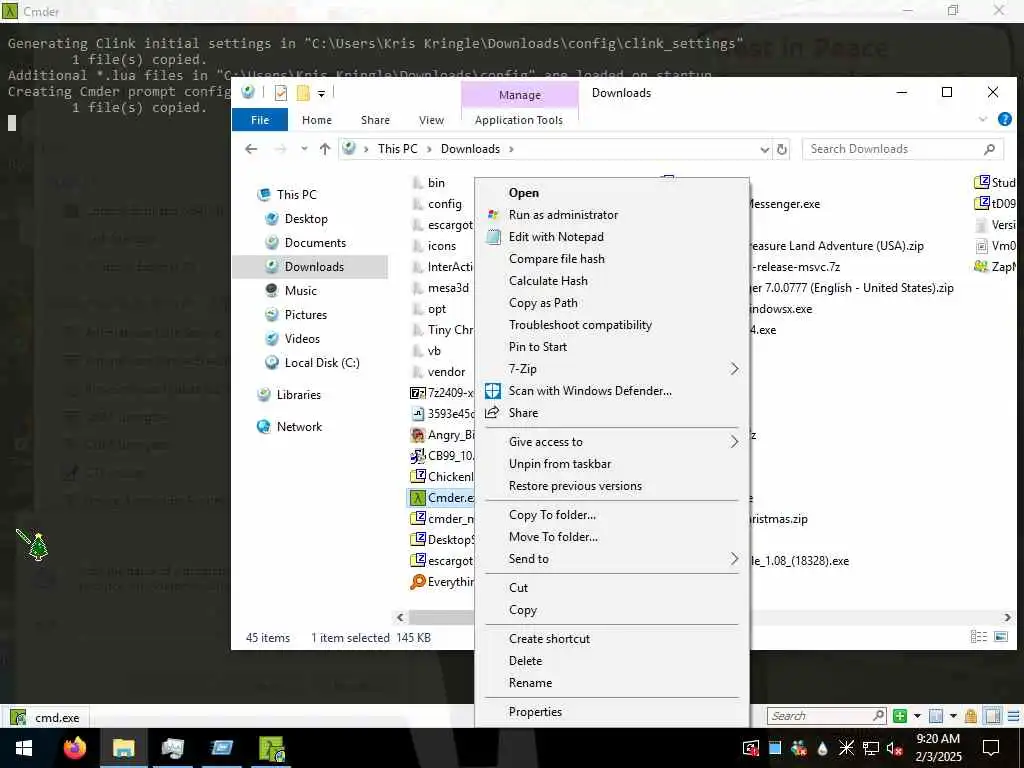Click the Properties quick access icon
Image resolution: width=1024 pixels, height=768 pixels.
point(281,93)
